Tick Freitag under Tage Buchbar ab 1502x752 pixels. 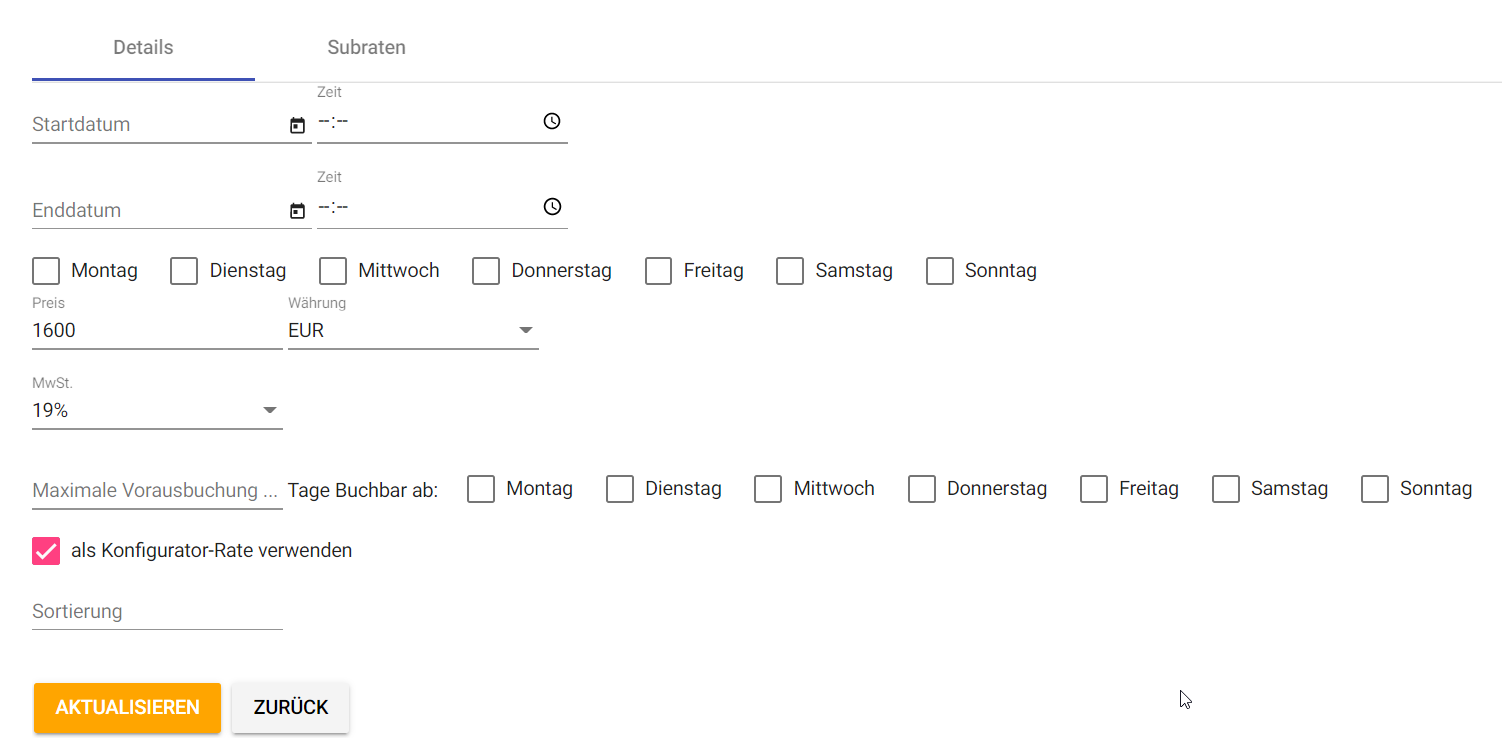(1094, 489)
